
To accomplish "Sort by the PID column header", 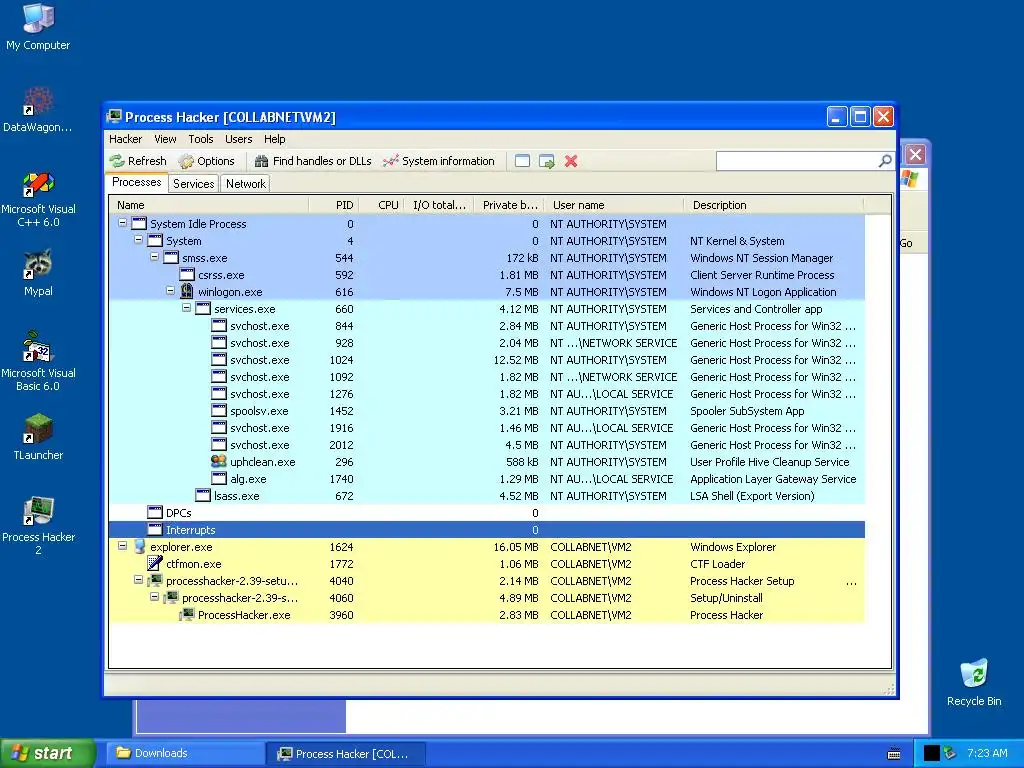I will coord(333,205).
